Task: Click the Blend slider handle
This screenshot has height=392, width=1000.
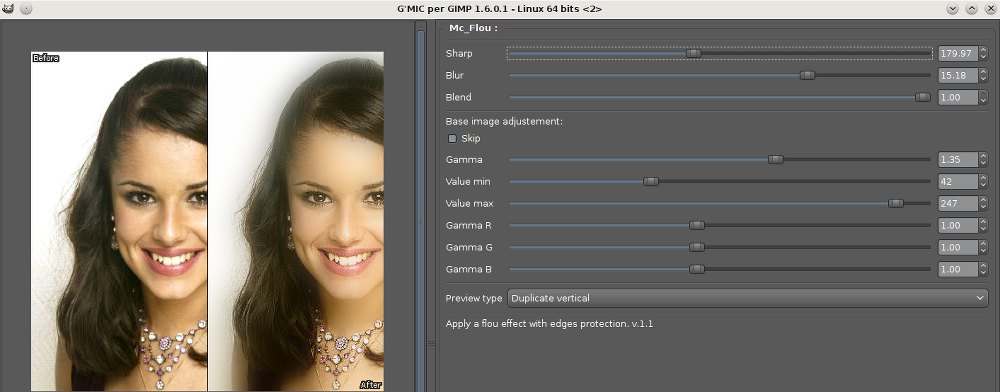Action: click(922, 97)
